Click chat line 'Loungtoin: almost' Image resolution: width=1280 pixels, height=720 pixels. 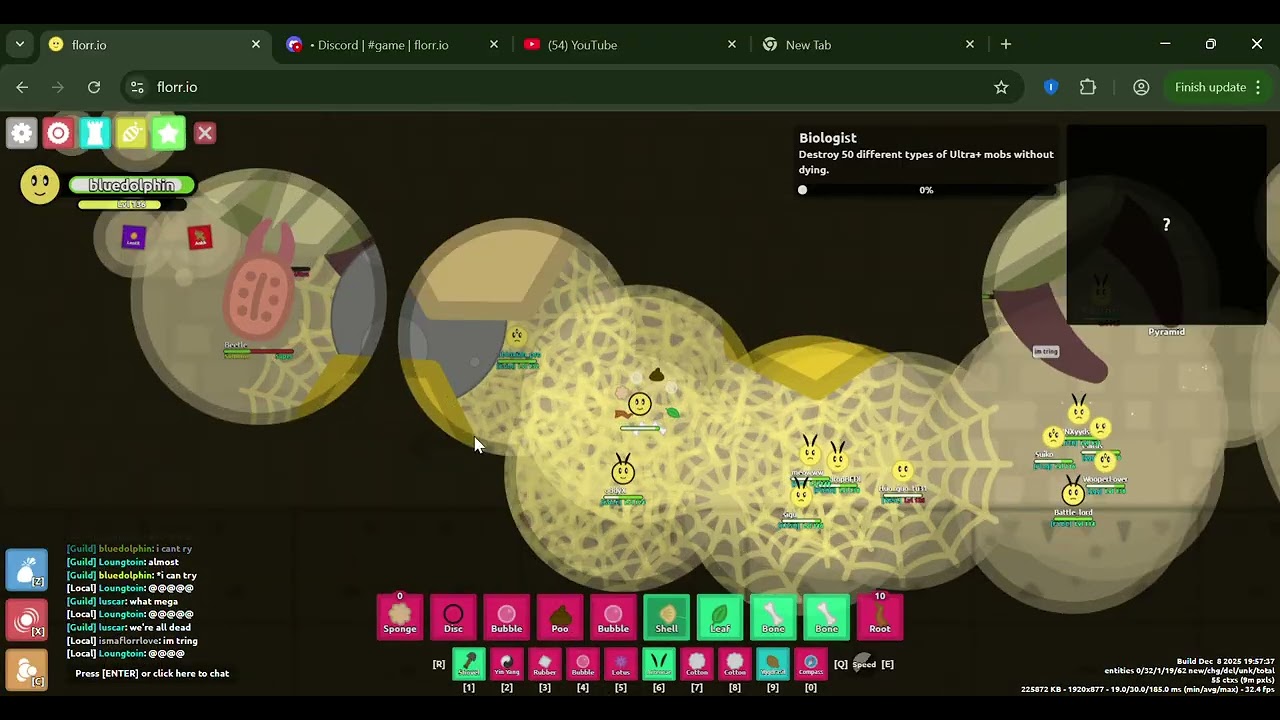[x=123, y=562]
